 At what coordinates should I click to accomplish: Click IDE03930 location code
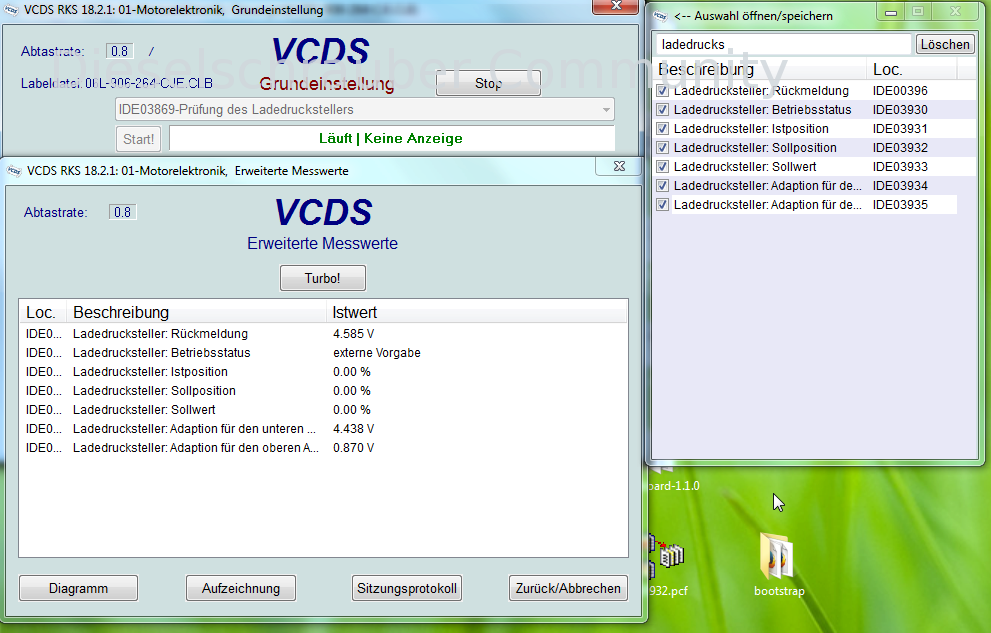click(900, 110)
